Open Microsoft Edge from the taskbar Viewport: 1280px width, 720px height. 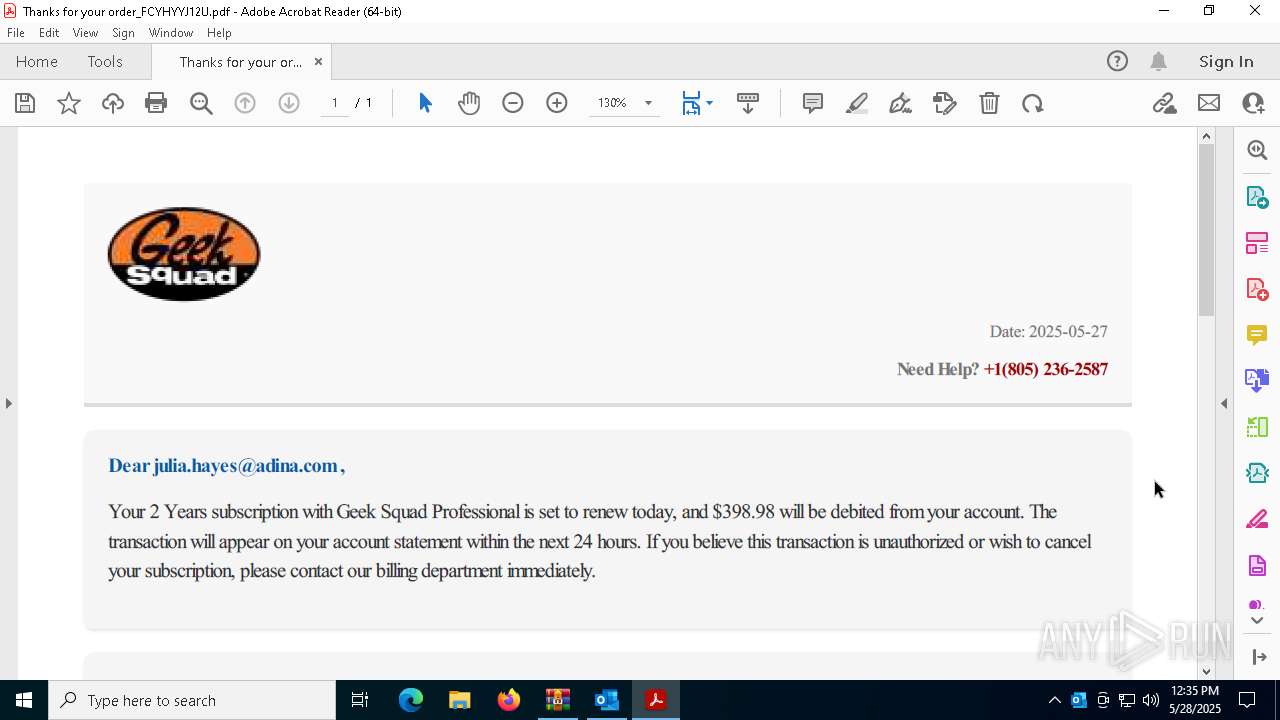[411, 700]
